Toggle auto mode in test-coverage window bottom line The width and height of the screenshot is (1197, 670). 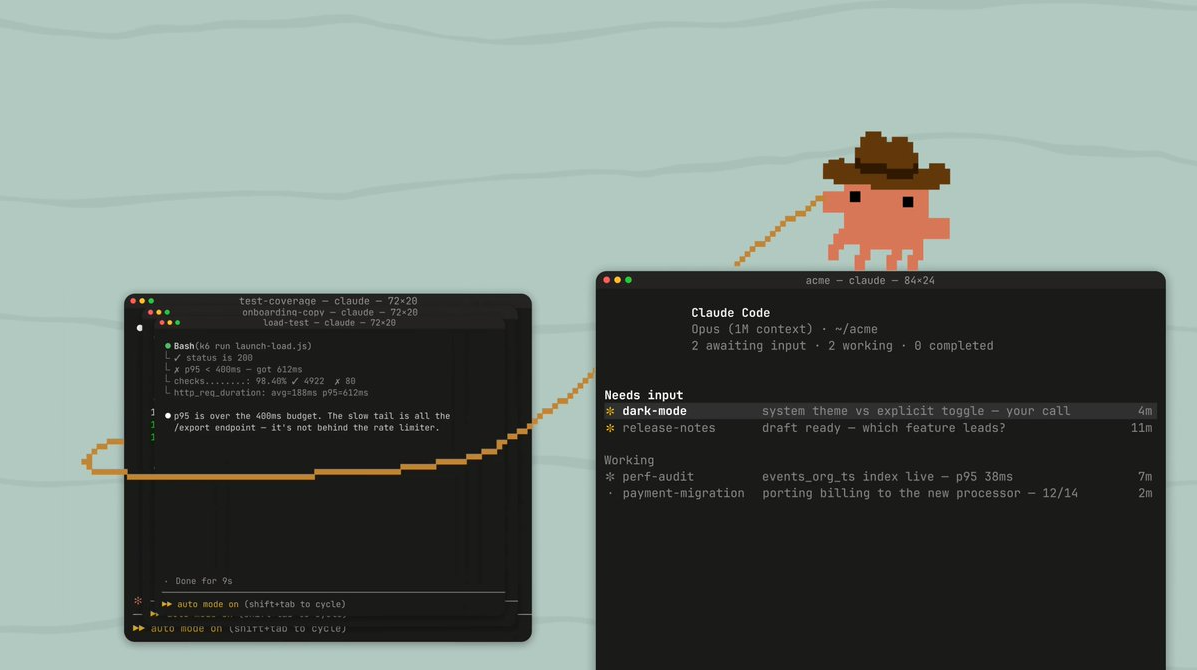(240, 629)
